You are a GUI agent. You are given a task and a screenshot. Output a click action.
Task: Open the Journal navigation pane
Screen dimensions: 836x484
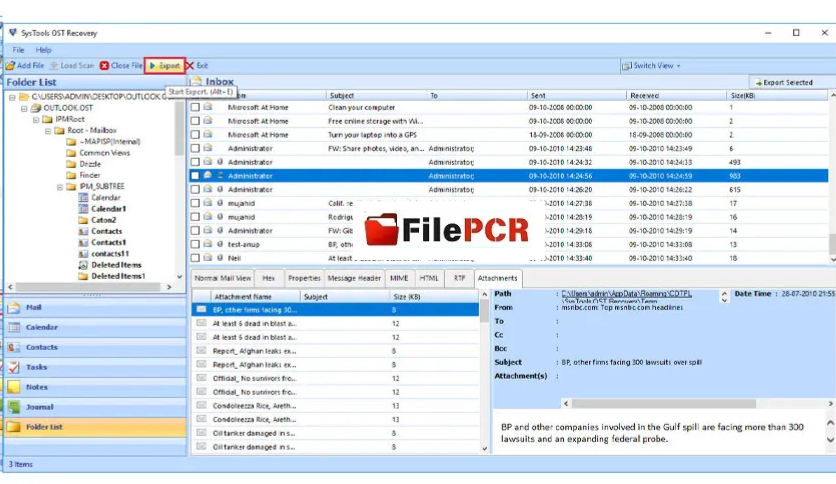pos(95,407)
